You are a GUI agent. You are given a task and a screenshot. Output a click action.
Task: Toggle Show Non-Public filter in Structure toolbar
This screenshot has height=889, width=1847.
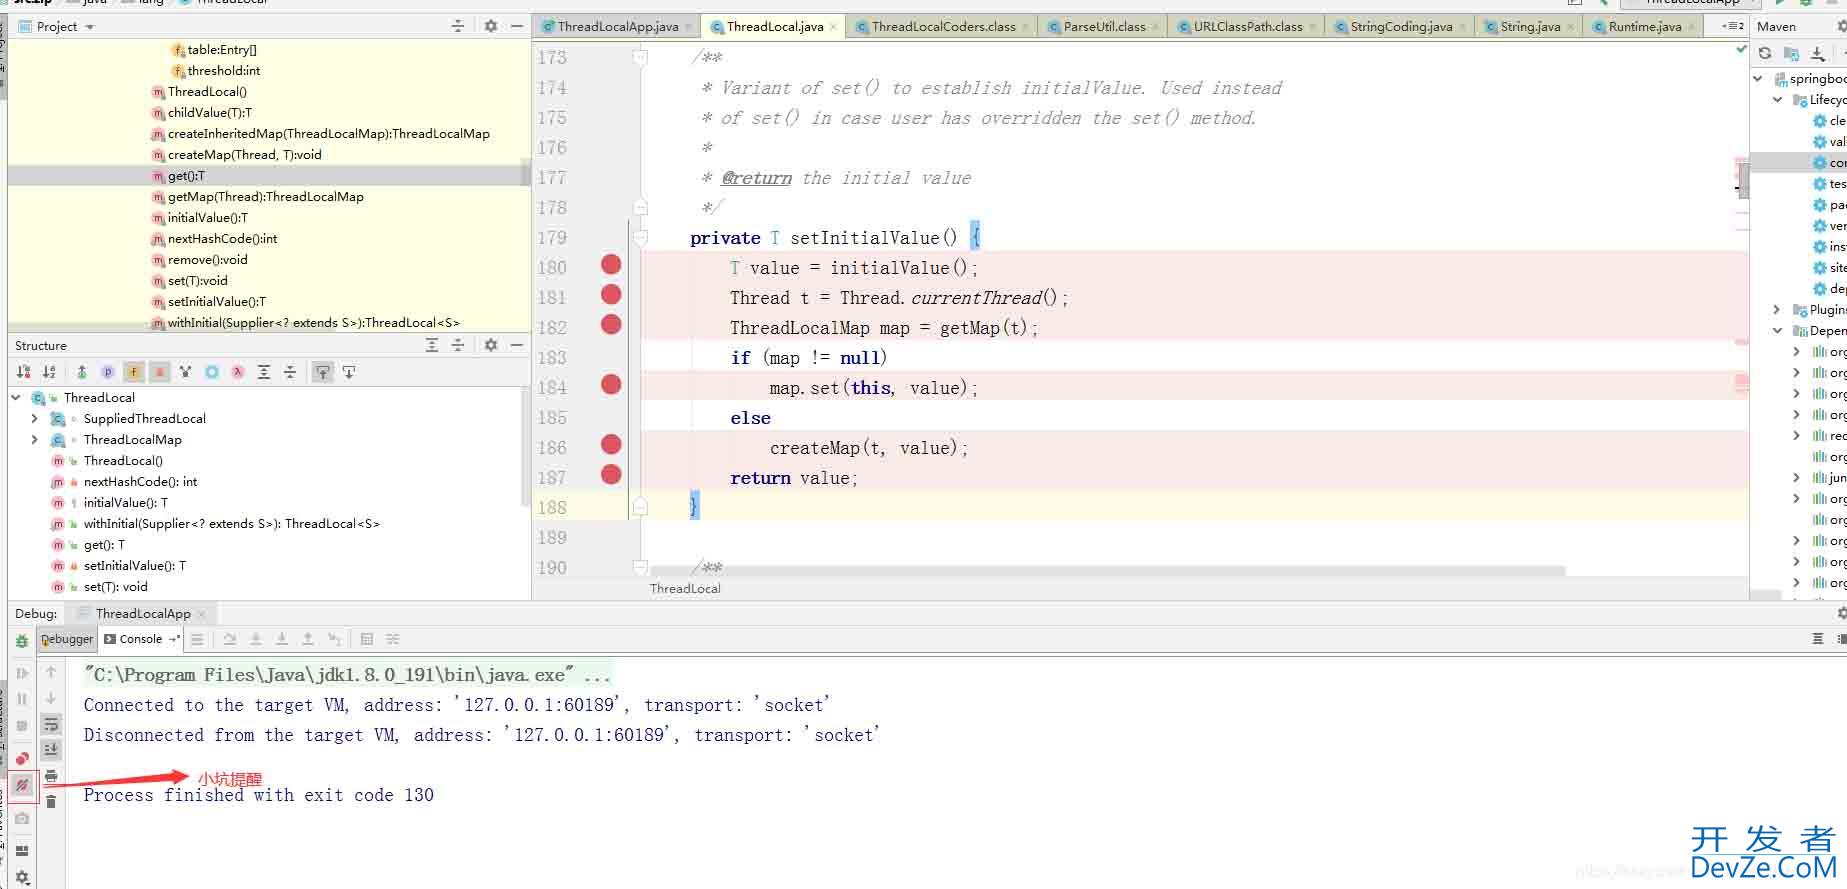(x=159, y=372)
